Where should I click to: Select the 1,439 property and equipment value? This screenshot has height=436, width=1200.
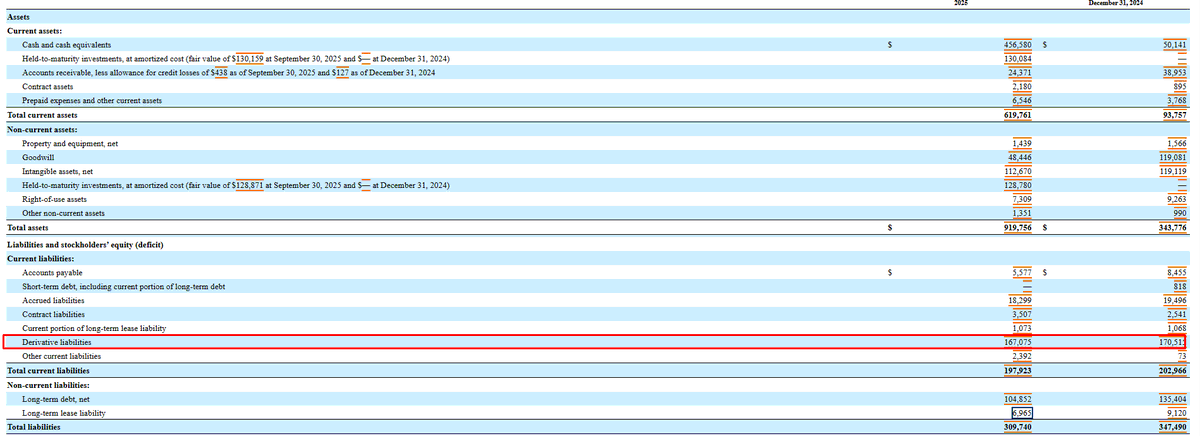tap(1023, 144)
